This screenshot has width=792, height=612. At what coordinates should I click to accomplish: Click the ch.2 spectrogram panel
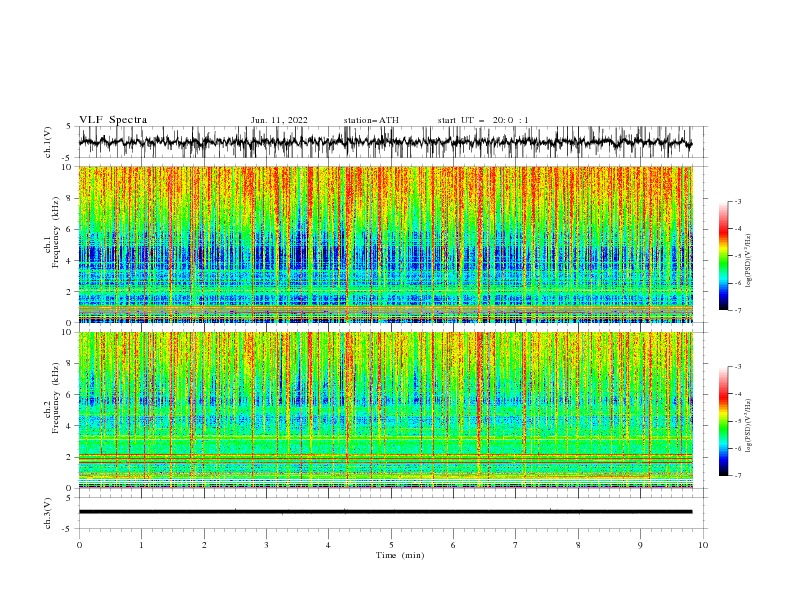(385, 410)
